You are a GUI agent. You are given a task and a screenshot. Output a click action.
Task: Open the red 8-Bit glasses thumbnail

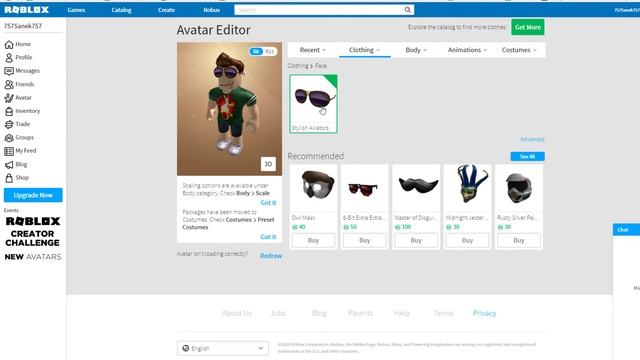pos(364,189)
